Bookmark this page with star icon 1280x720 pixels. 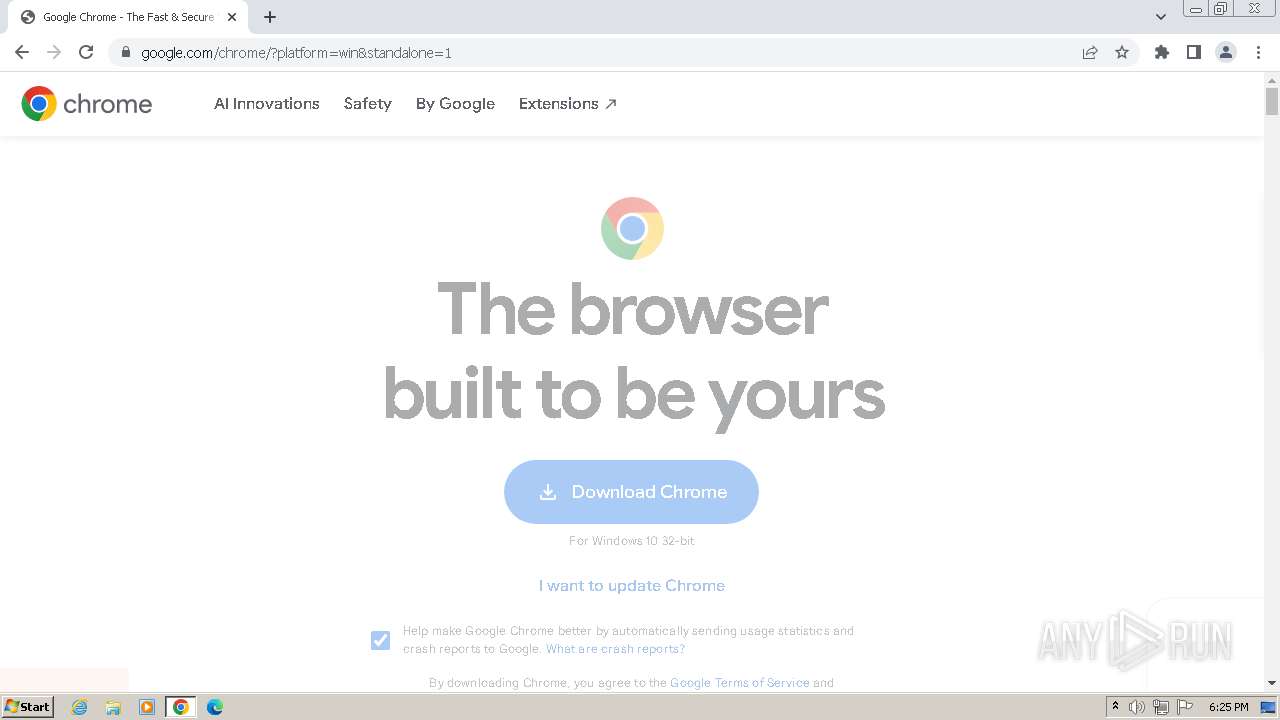point(1122,52)
